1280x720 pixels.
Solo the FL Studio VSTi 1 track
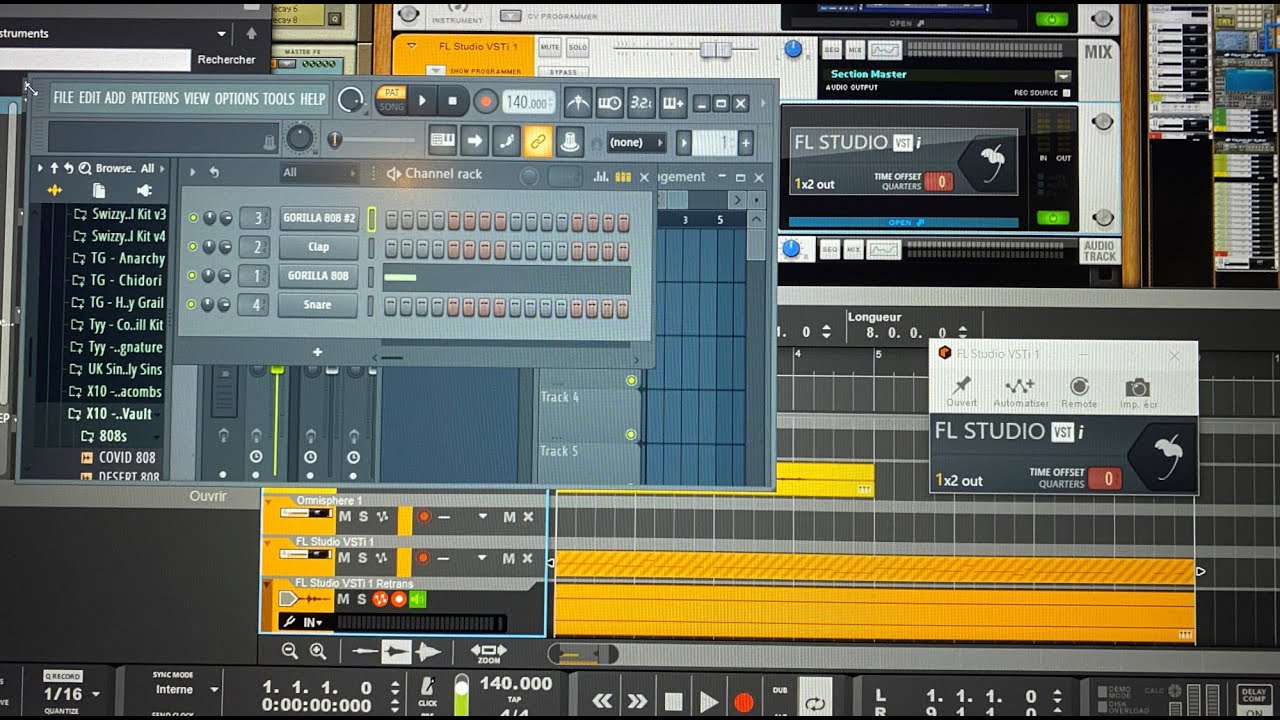click(x=363, y=558)
